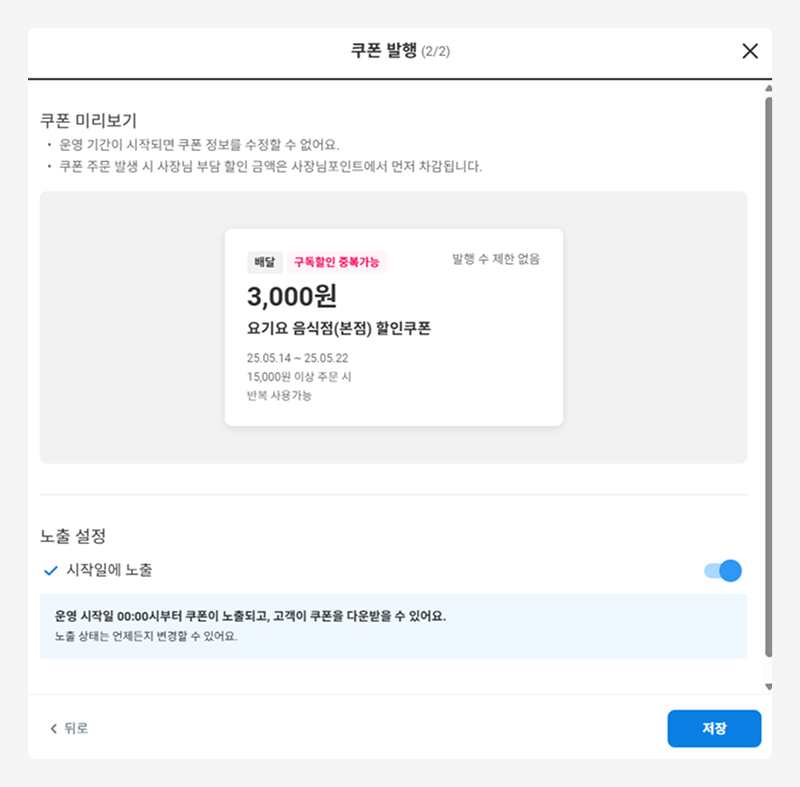Select the coupon preview card
800x787 pixels.
(x=394, y=327)
